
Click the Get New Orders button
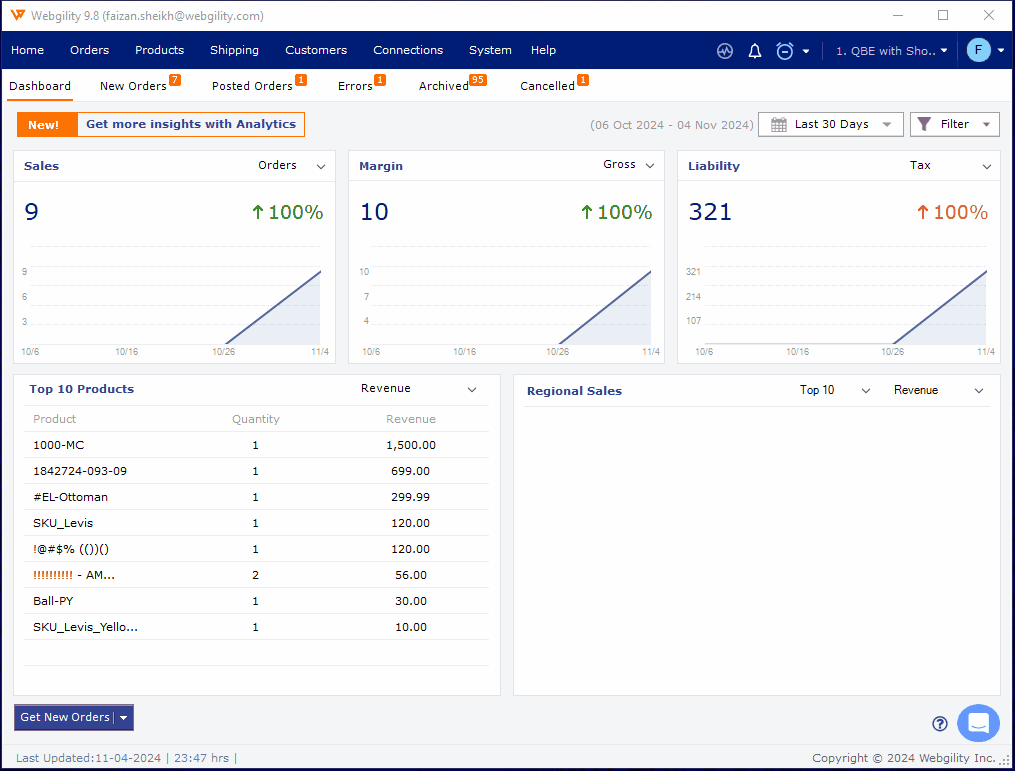tap(65, 717)
